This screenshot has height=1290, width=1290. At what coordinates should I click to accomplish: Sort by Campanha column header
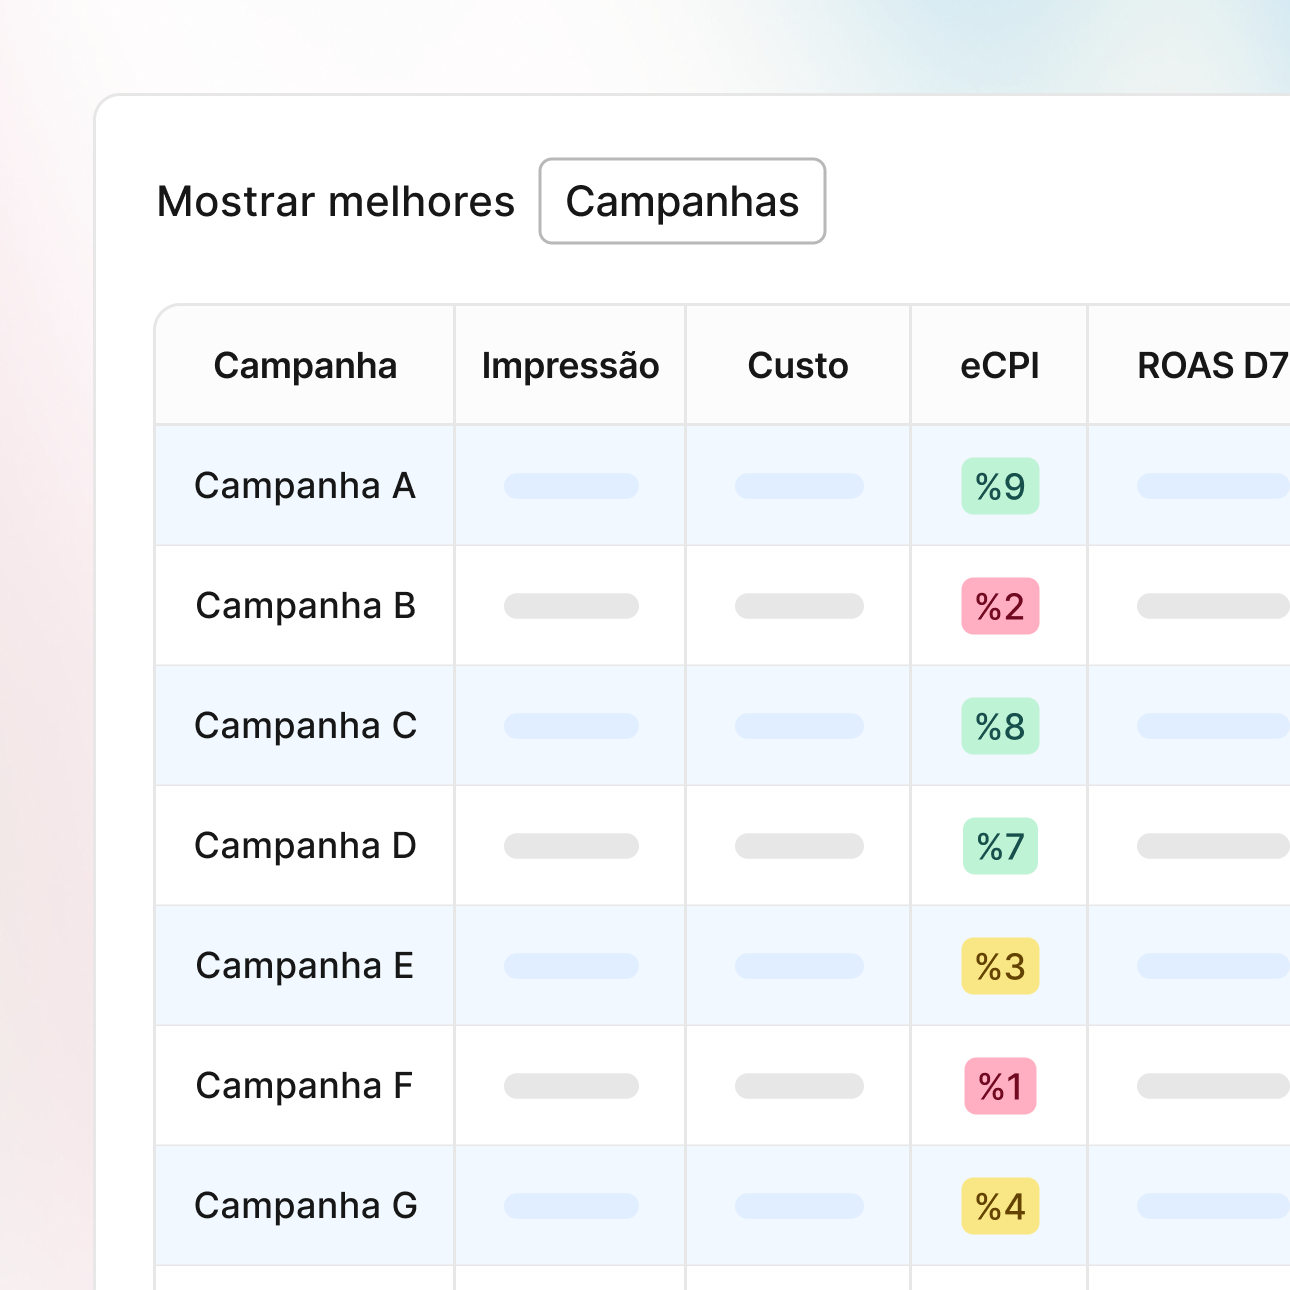click(x=305, y=366)
